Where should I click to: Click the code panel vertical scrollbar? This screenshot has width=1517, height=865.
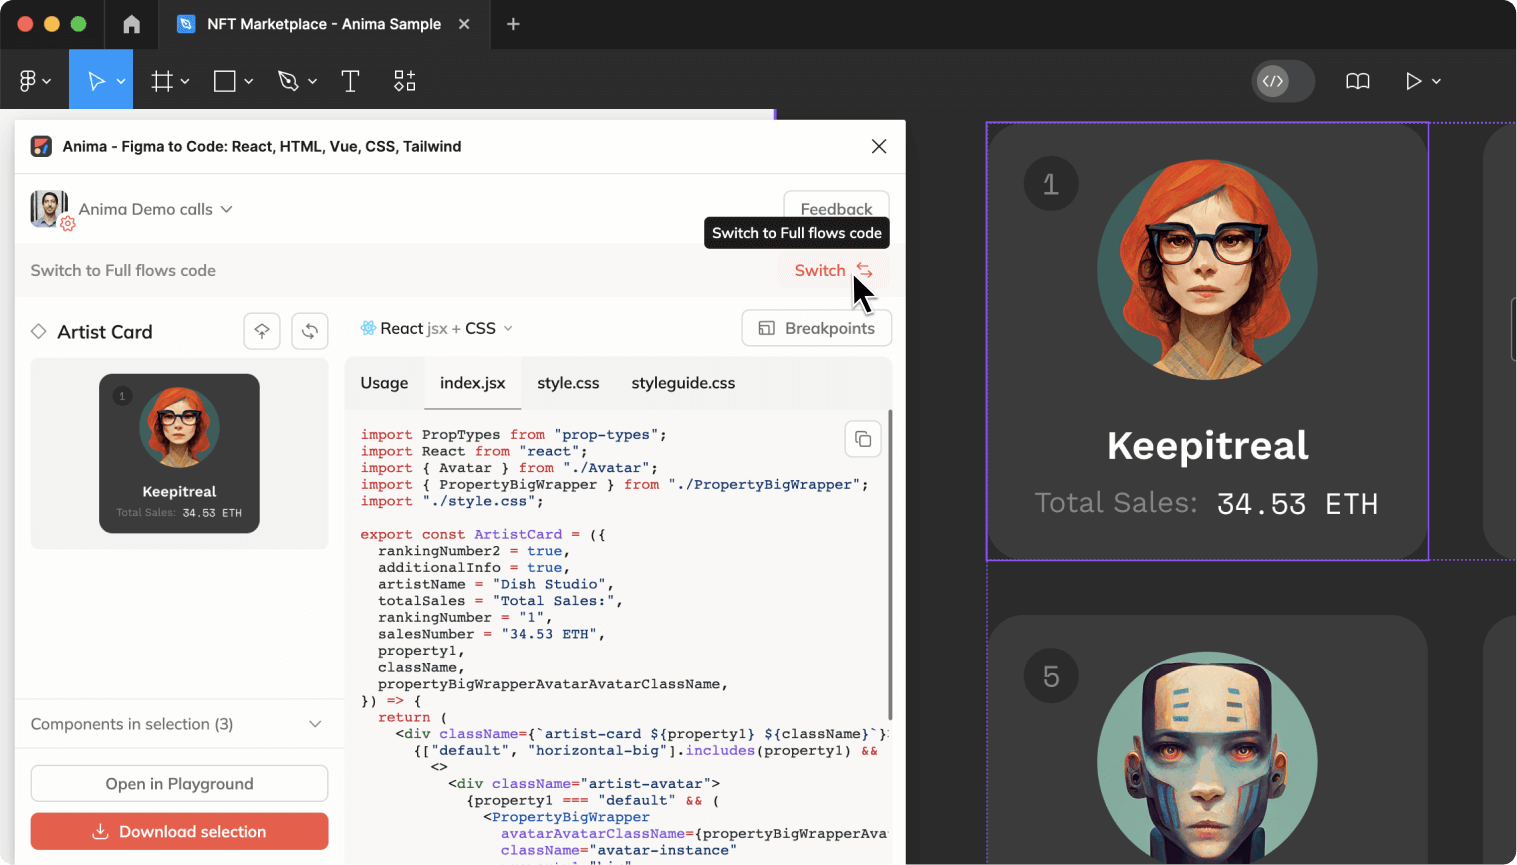[x=889, y=563]
